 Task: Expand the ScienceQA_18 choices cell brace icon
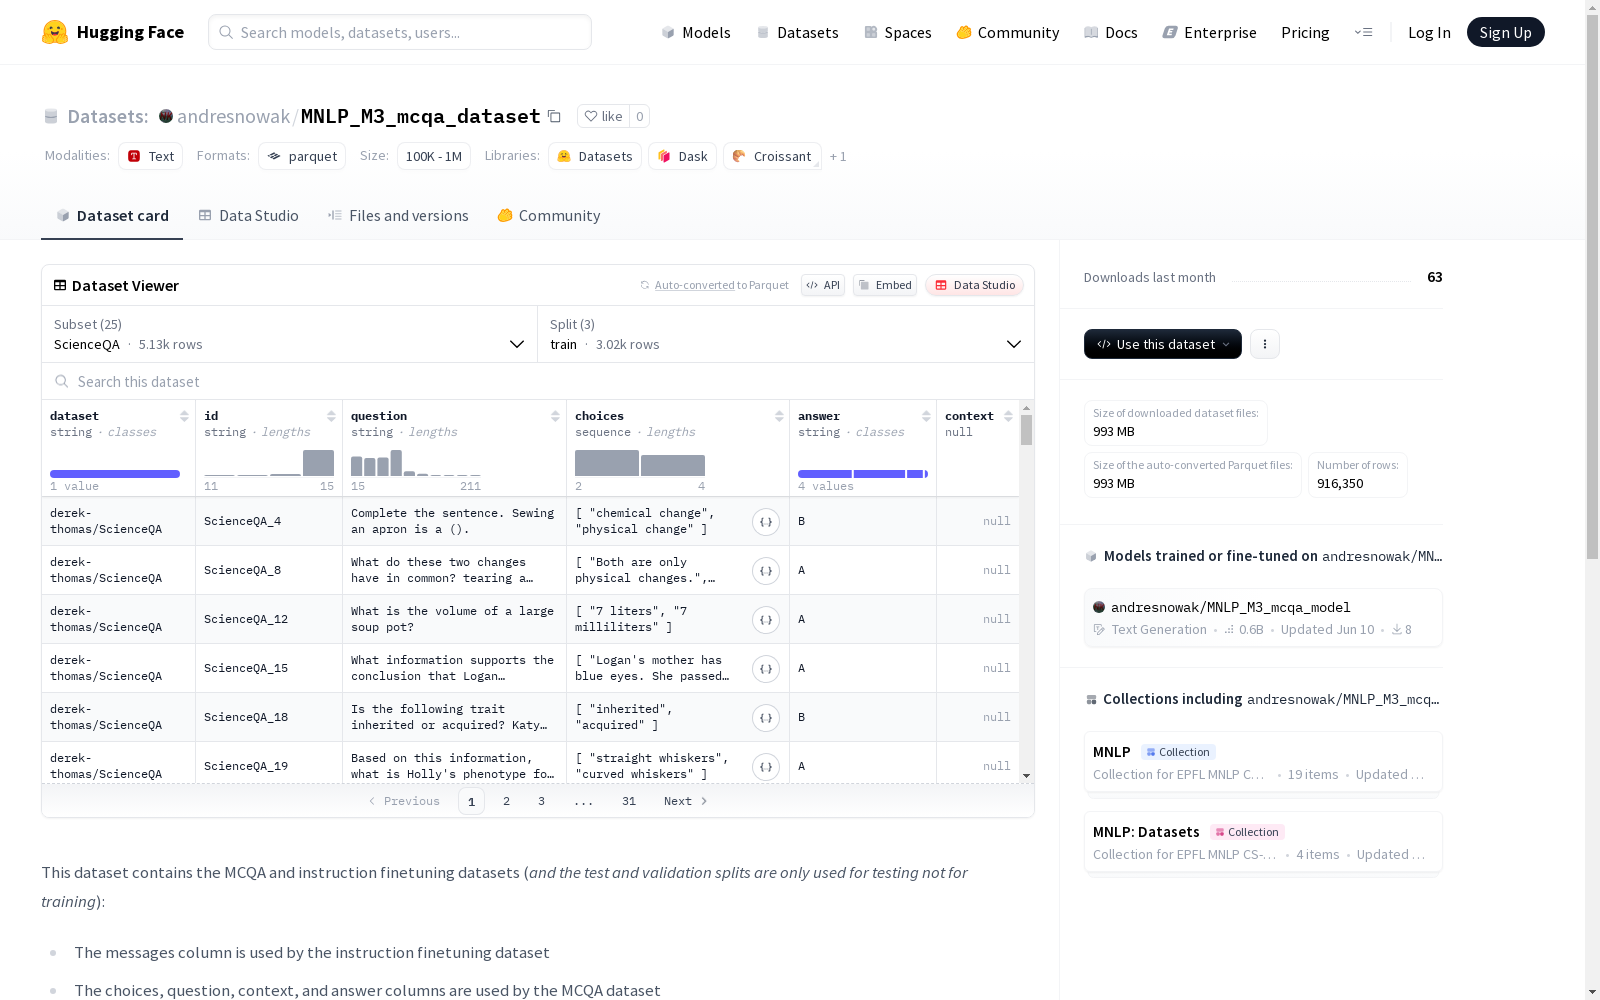[766, 717]
